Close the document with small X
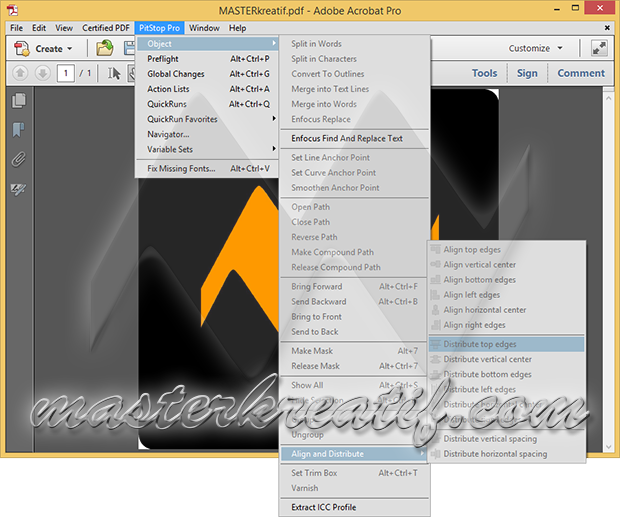 607,28
